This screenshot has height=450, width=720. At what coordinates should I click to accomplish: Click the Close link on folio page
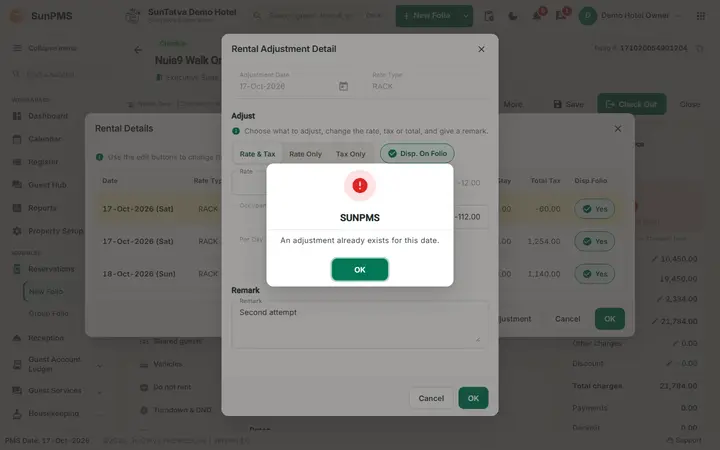click(690, 105)
